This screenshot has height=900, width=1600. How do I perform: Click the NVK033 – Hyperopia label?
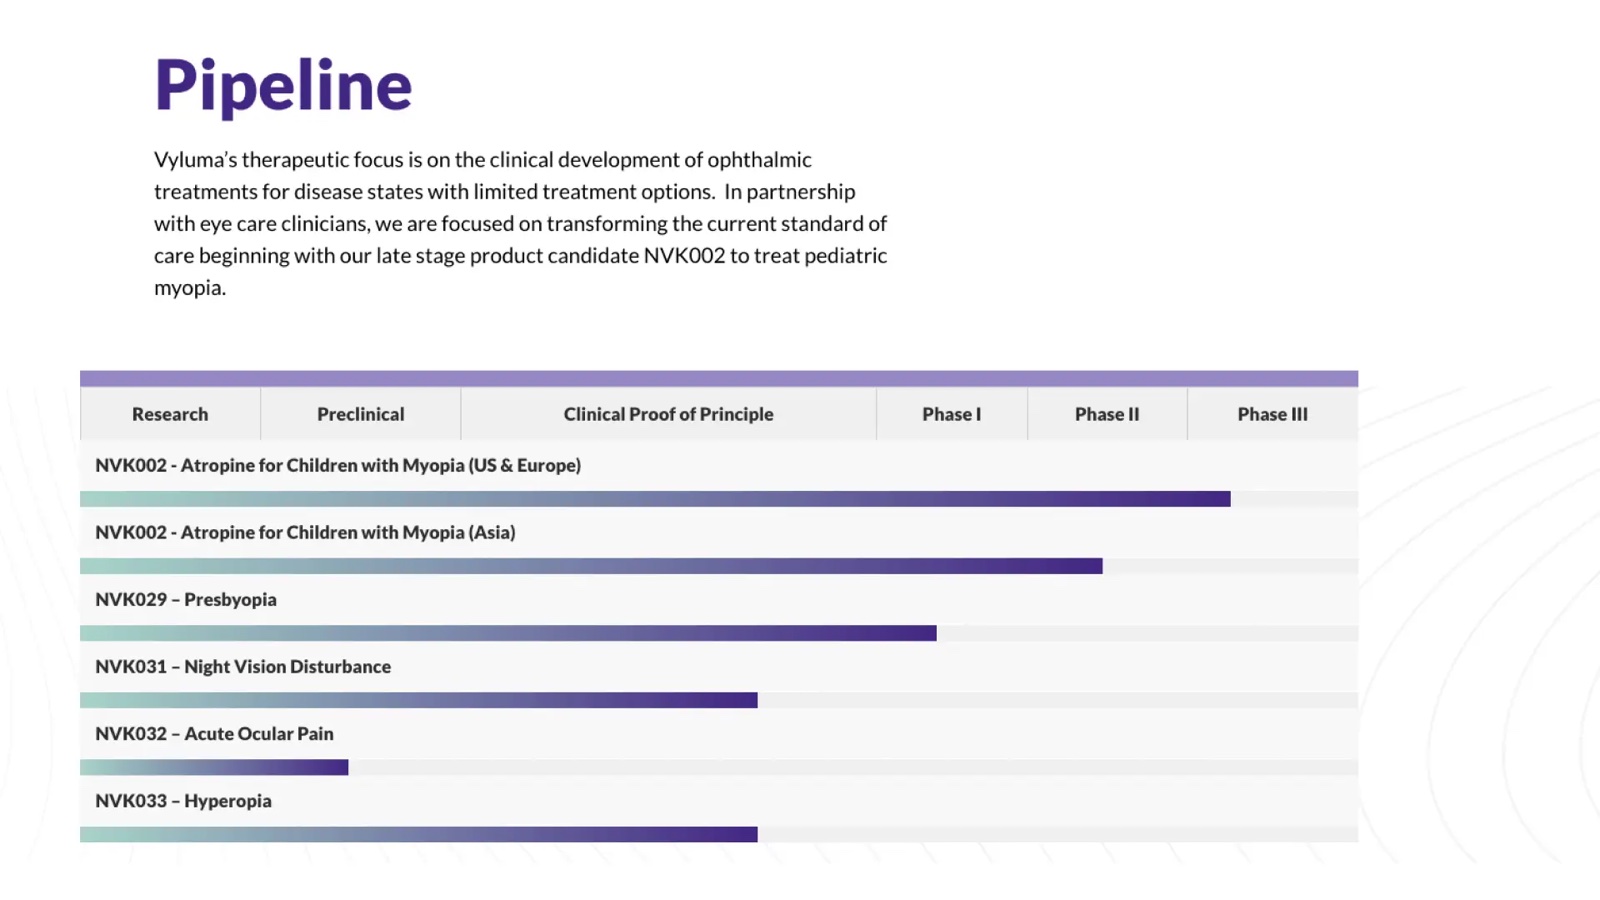coord(183,800)
